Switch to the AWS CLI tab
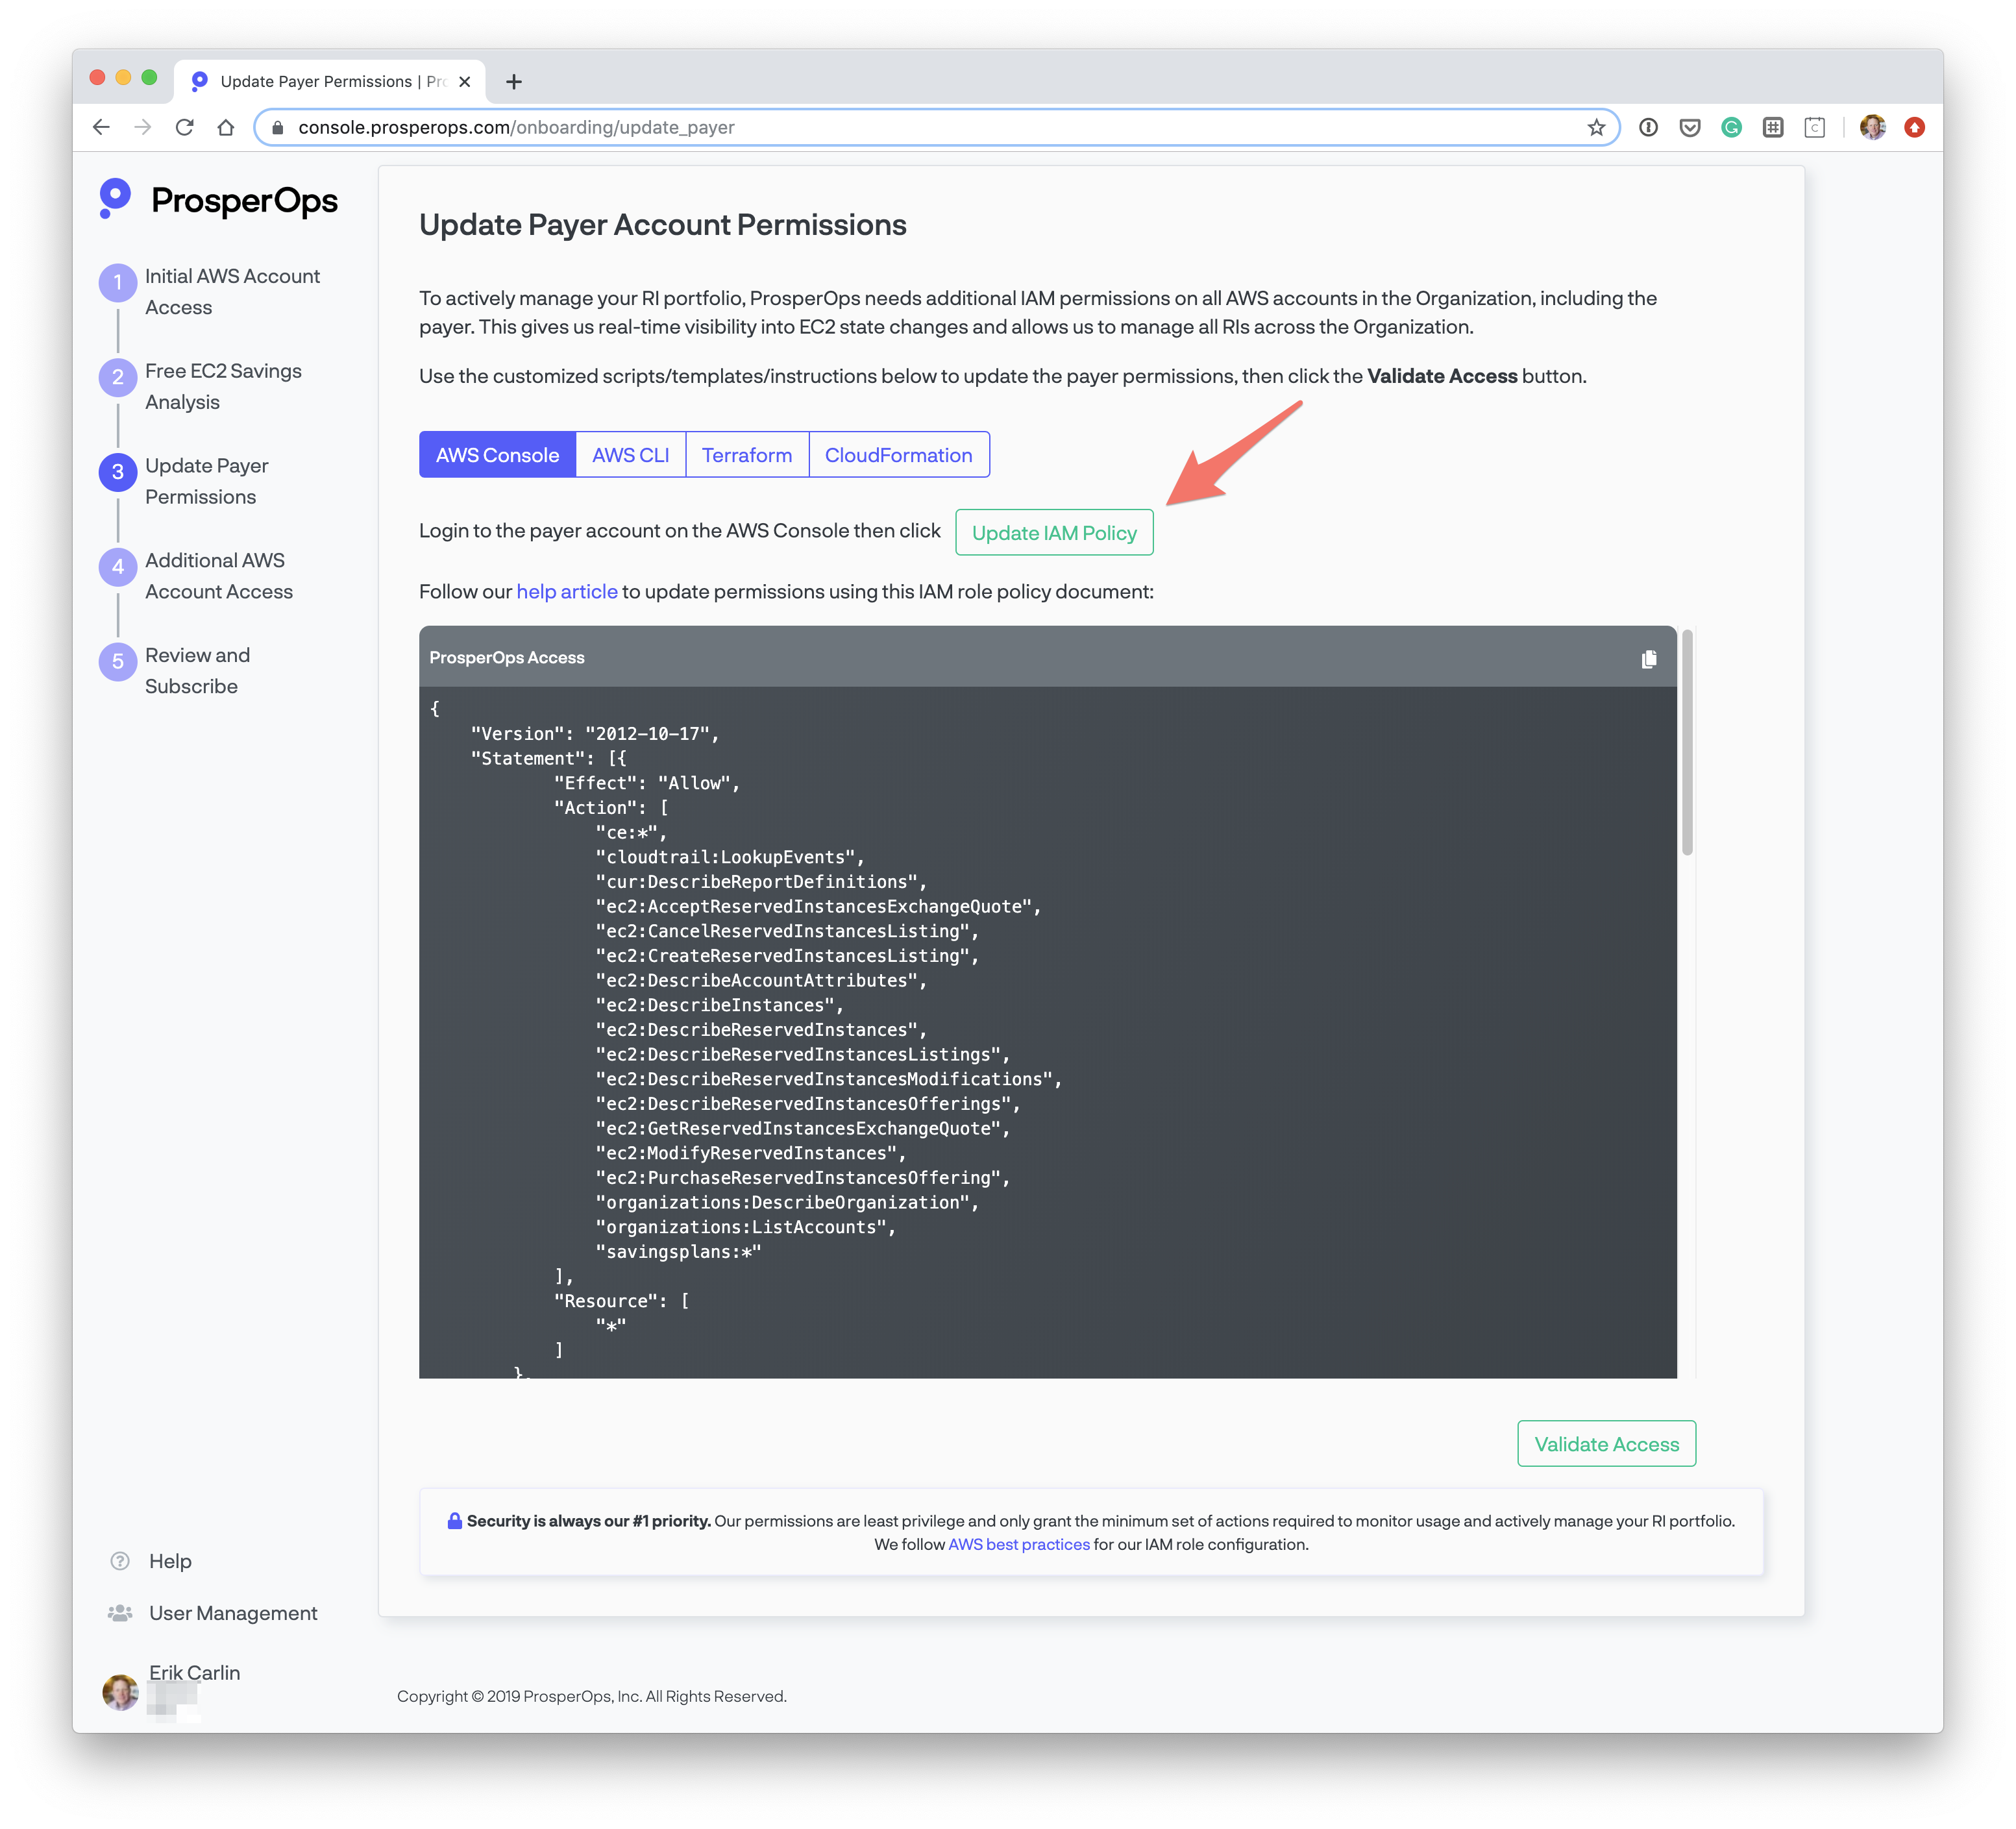This screenshot has height=1829, width=2016. tap(630, 455)
